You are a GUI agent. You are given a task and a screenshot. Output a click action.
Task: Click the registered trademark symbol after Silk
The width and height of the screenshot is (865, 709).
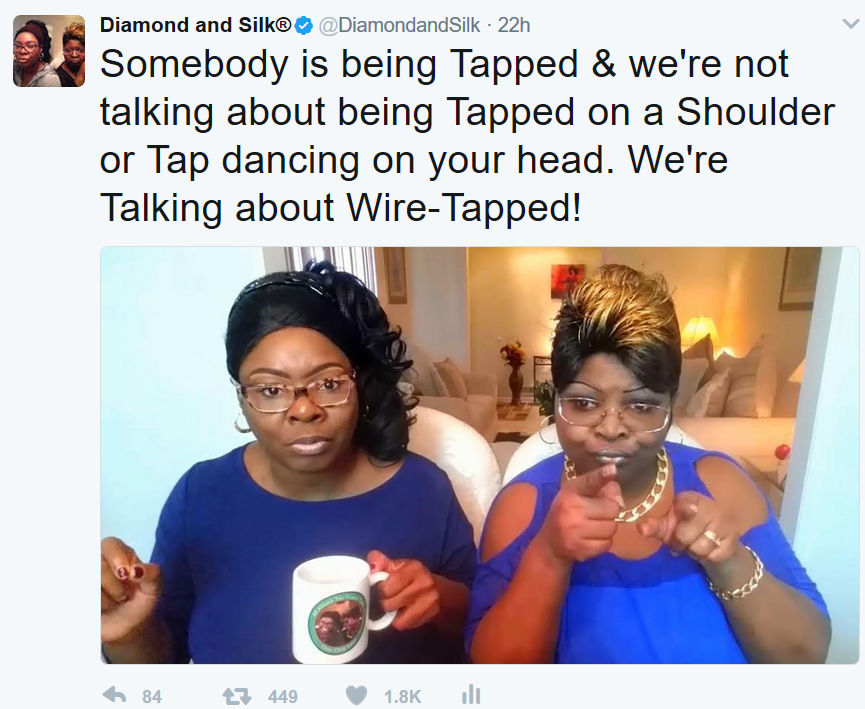click(x=283, y=24)
